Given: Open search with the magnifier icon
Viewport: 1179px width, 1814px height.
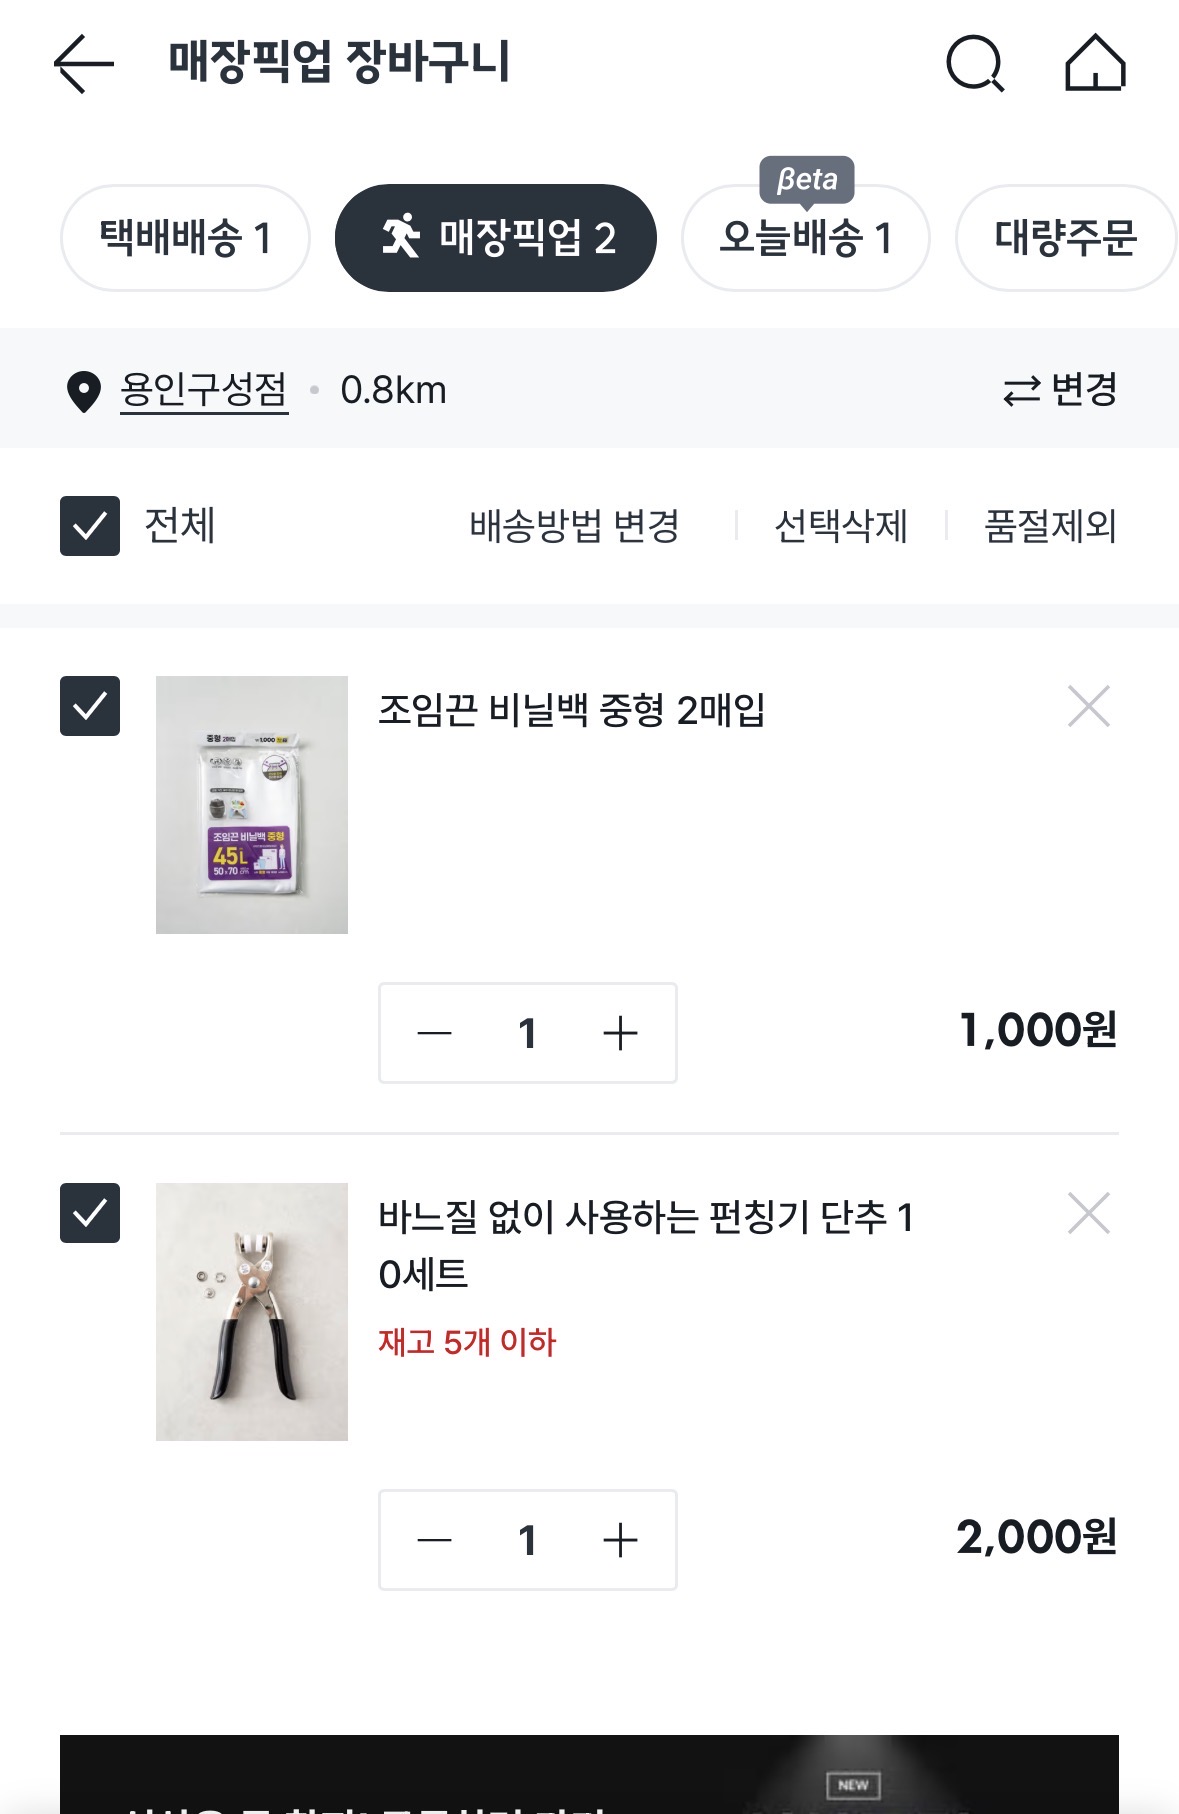Looking at the screenshot, I should pyautogui.click(x=975, y=64).
